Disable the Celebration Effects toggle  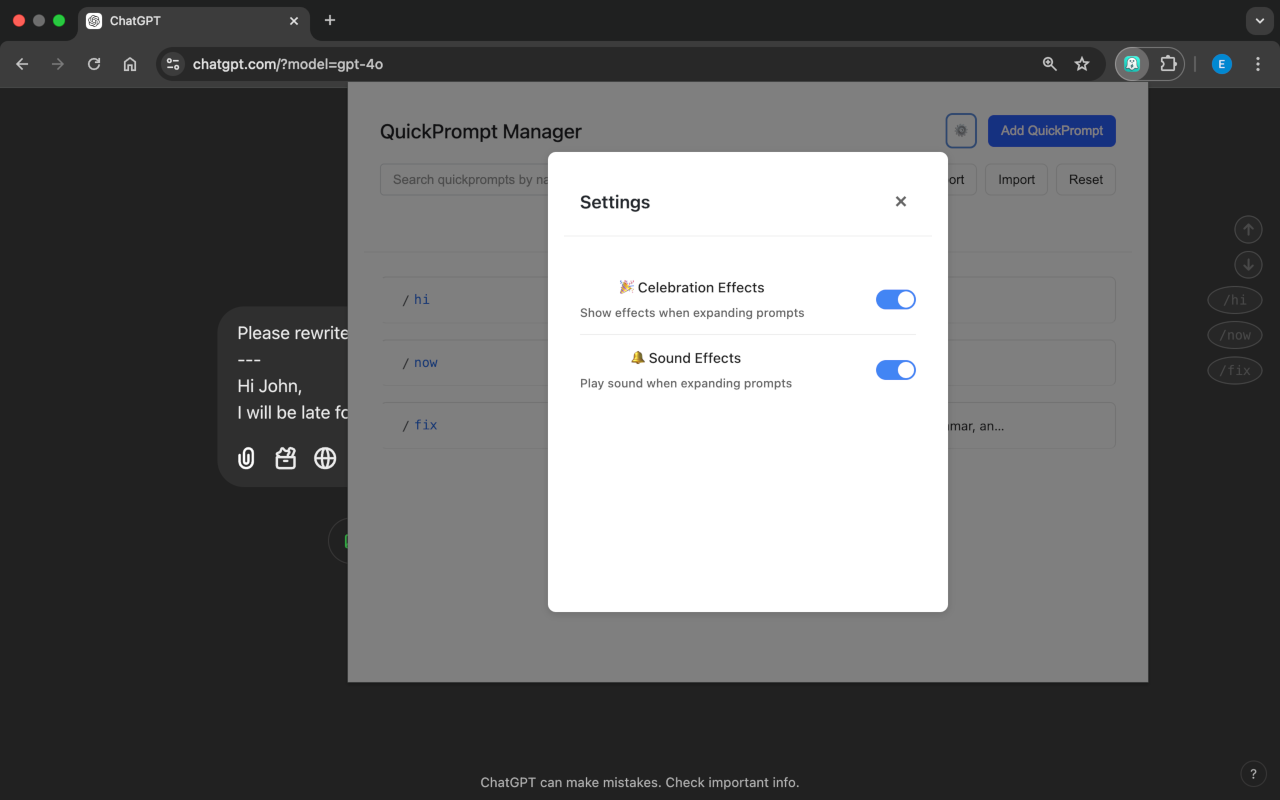pyautogui.click(x=895, y=299)
